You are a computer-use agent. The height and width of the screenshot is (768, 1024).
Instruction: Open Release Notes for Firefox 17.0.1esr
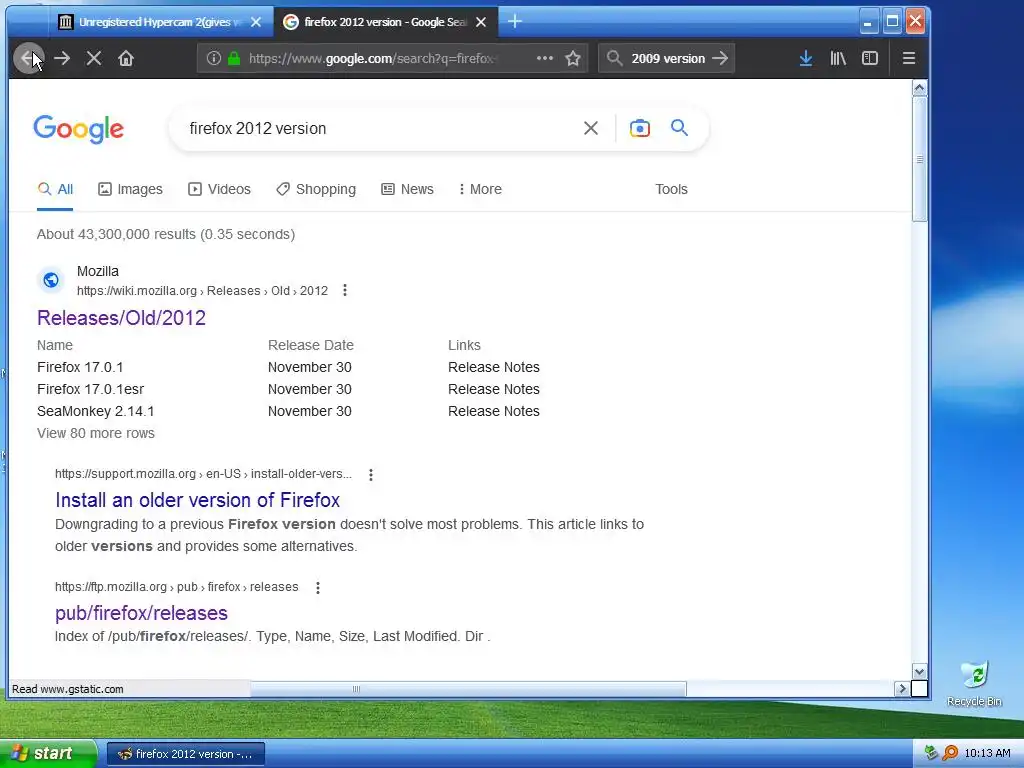494,389
